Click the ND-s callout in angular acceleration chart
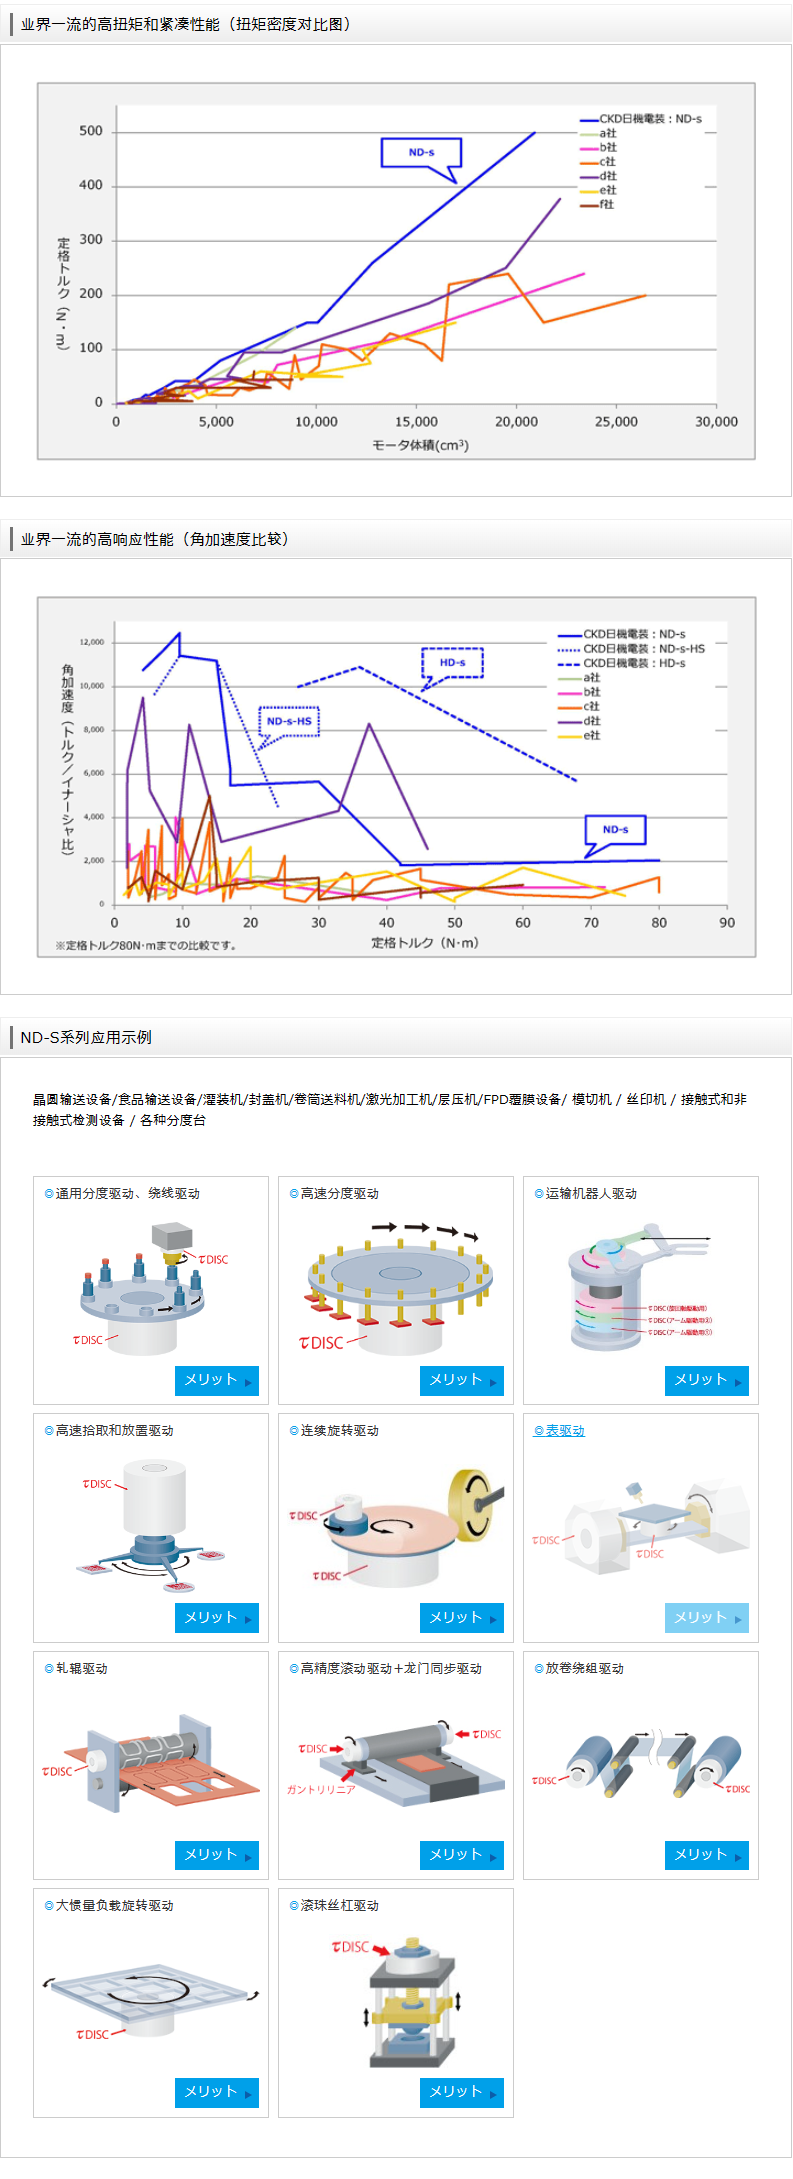Image resolution: width=793 pixels, height=2179 pixels. [615, 830]
